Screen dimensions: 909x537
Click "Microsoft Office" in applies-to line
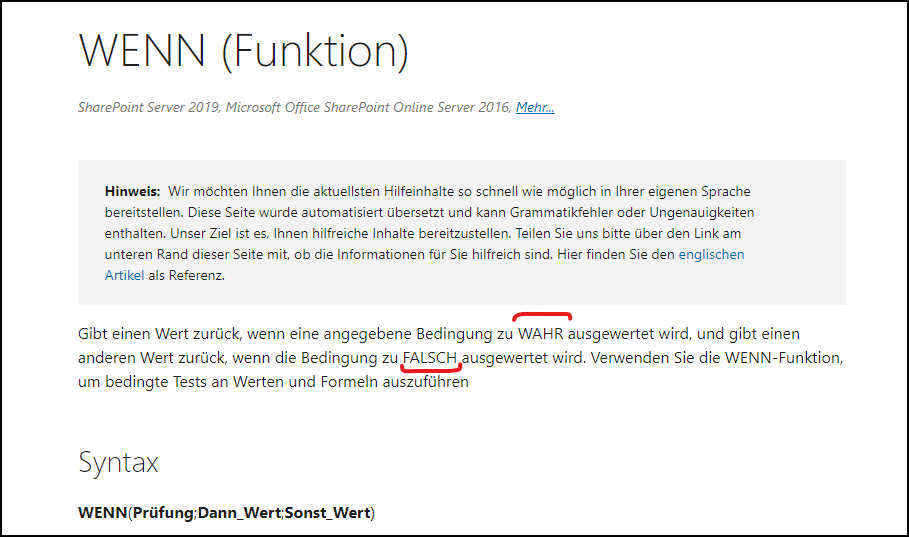[x=273, y=107]
